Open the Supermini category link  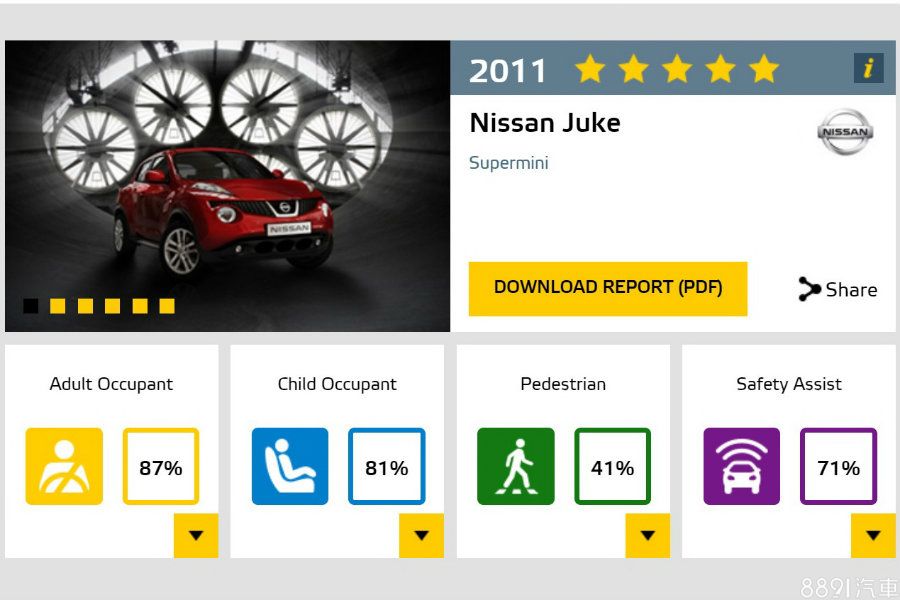pos(508,163)
